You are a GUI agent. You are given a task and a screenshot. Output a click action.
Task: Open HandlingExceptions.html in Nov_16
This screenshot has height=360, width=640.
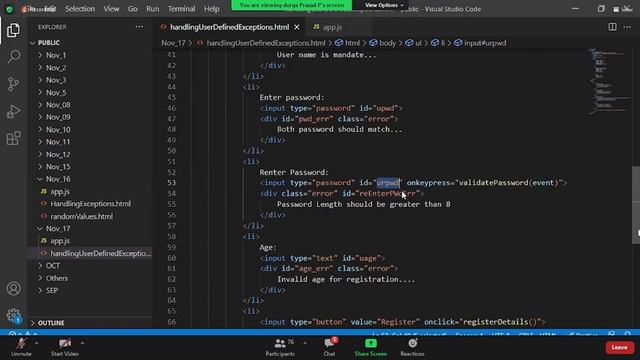pos(91,204)
